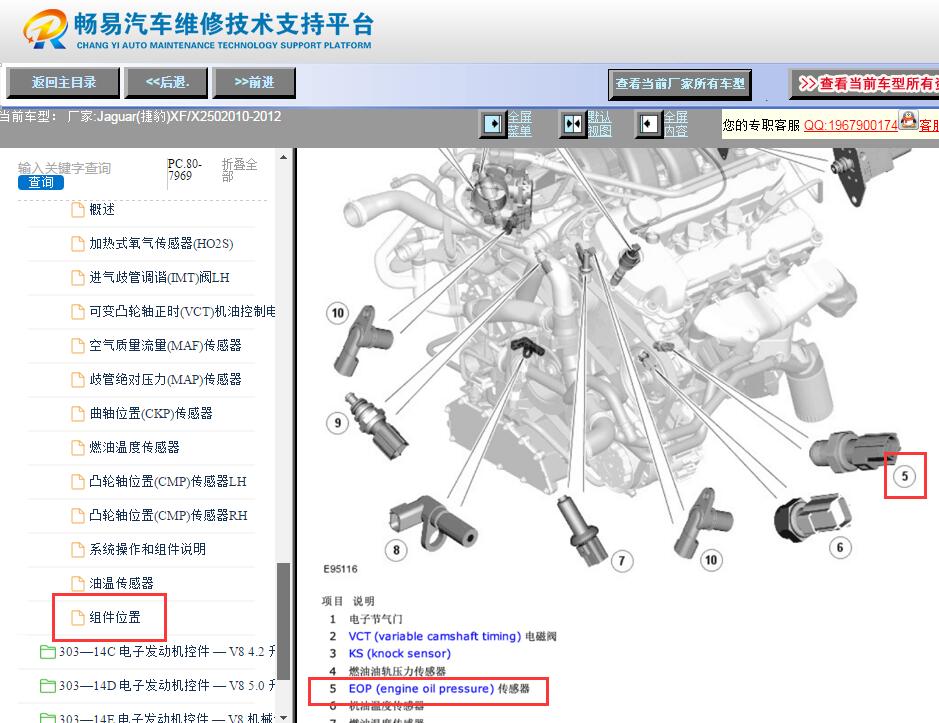Click the 燃油油轨压力传感器 description text

(397, 671)
